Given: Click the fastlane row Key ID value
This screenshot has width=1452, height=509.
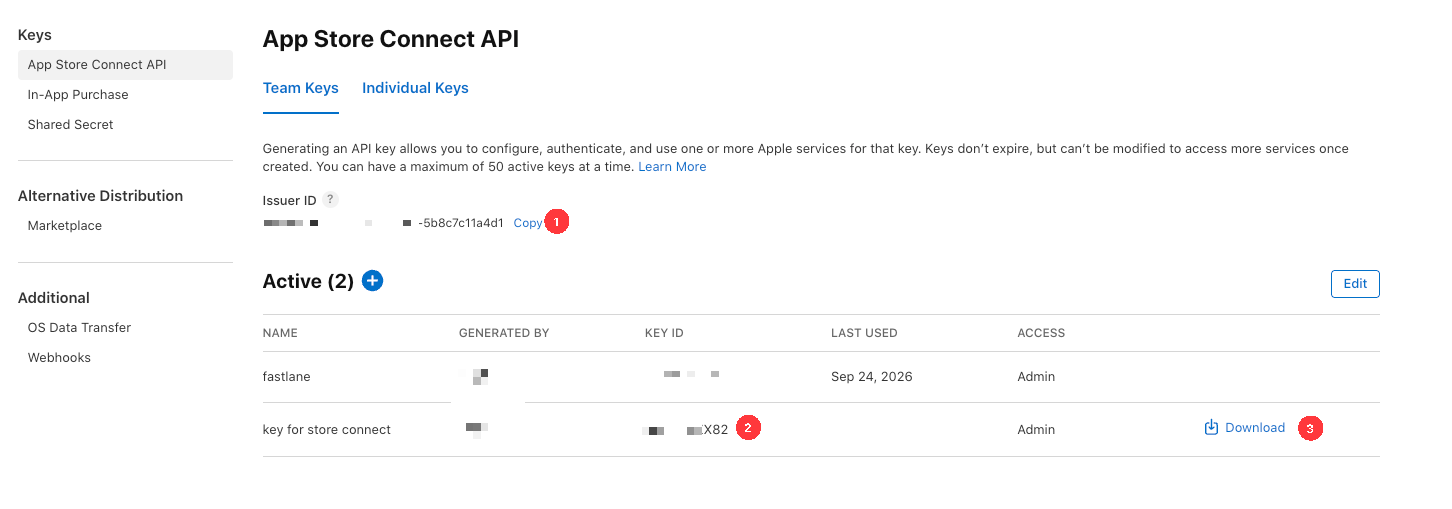Looking at the screenshot, I should (691, 374).
